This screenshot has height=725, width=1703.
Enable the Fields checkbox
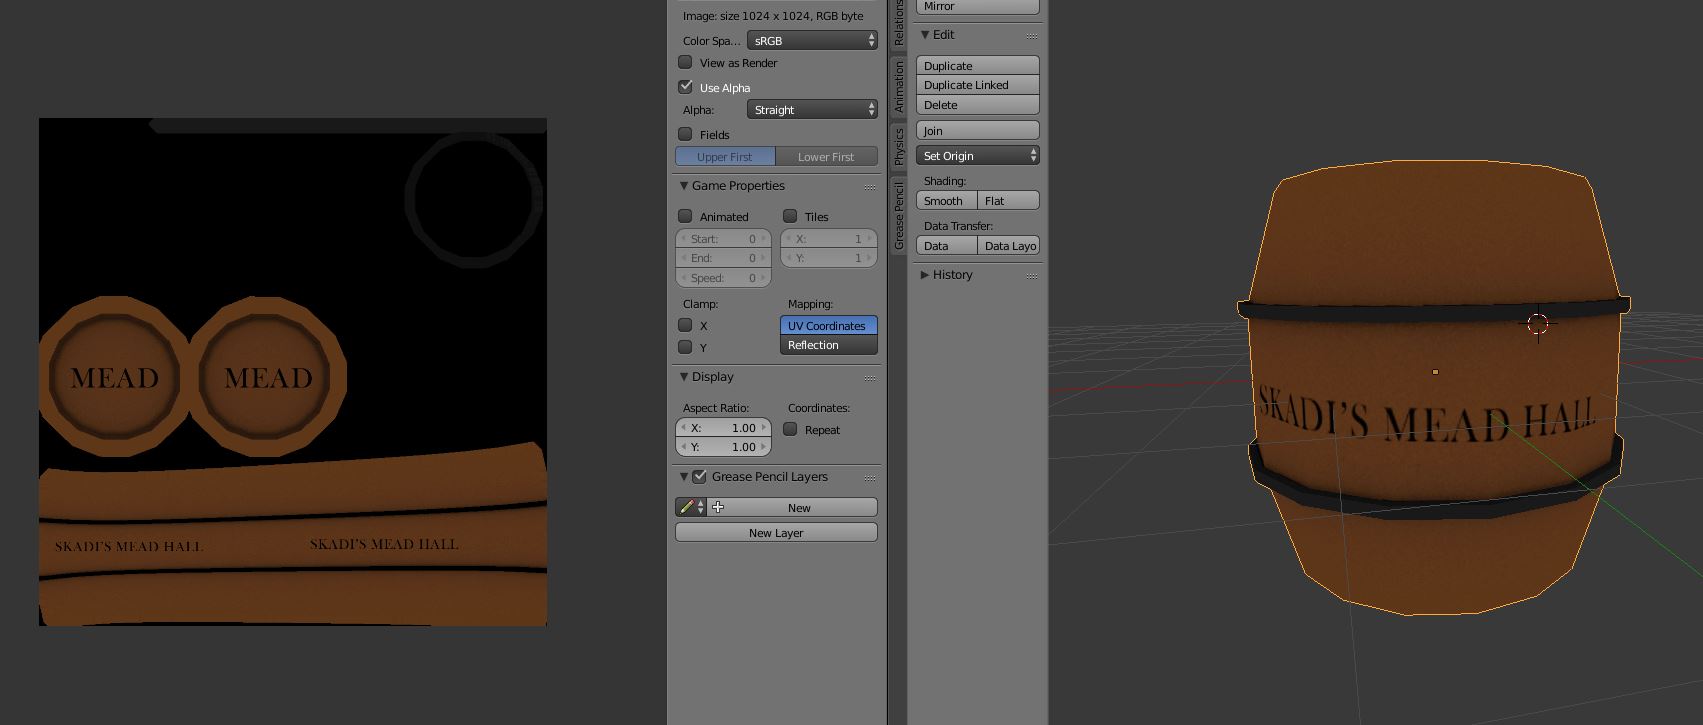[685, 134]
